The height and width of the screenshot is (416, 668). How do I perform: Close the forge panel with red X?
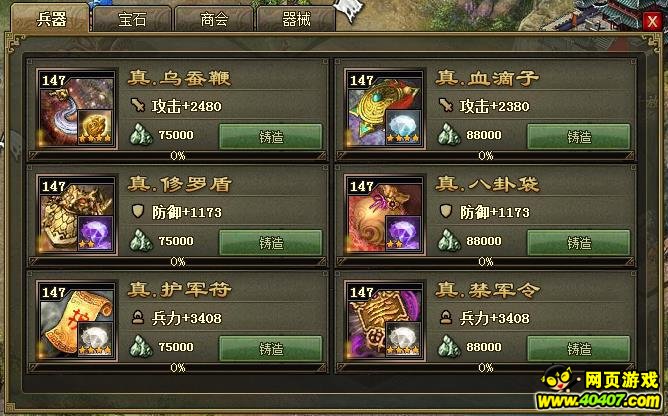pos(652,21)
